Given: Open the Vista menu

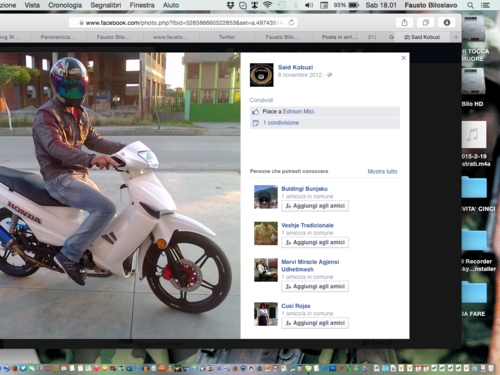Looking at the screenshot, I should pyautogui.click(x=32, y=5).
